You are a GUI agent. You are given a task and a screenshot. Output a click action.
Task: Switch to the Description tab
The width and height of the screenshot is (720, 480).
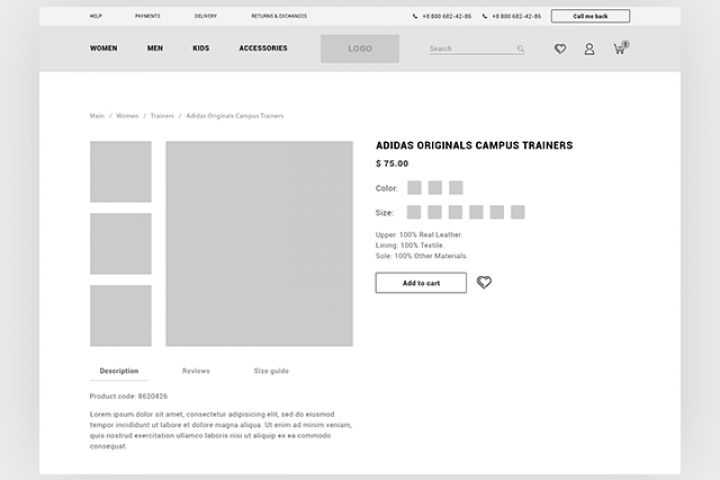tap(119, 371)
